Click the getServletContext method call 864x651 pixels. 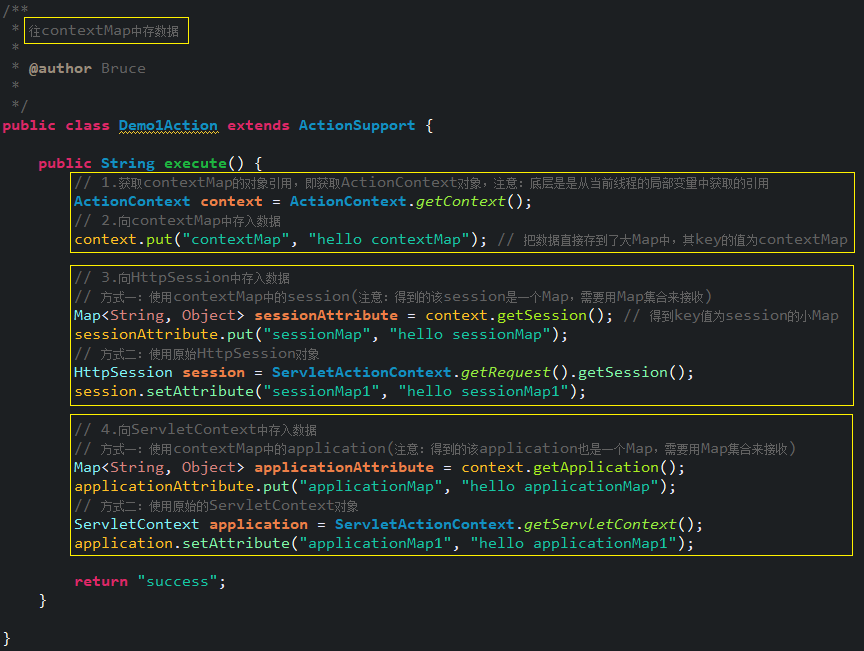[x=600, y=525]
